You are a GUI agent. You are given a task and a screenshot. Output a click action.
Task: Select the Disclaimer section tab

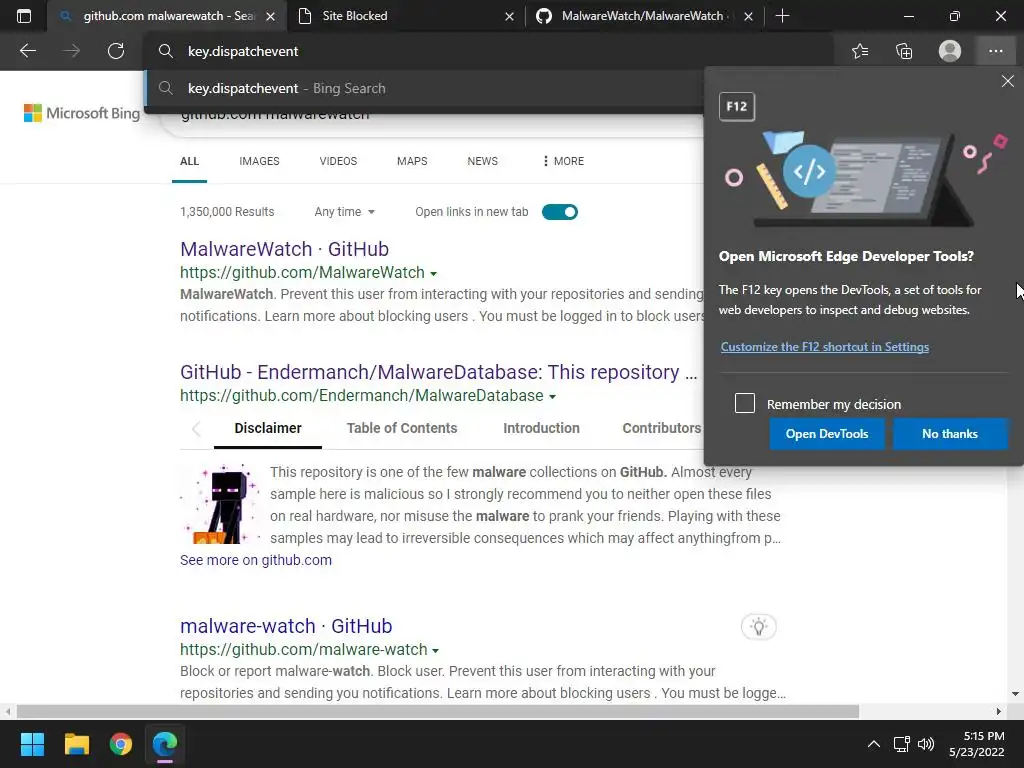click(268, 428)
